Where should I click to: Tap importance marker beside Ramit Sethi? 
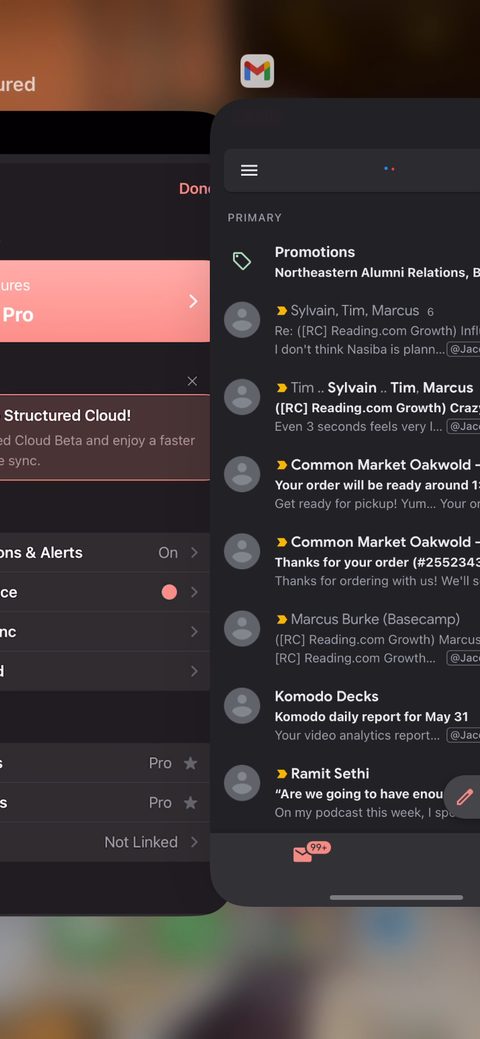(282, 774)
